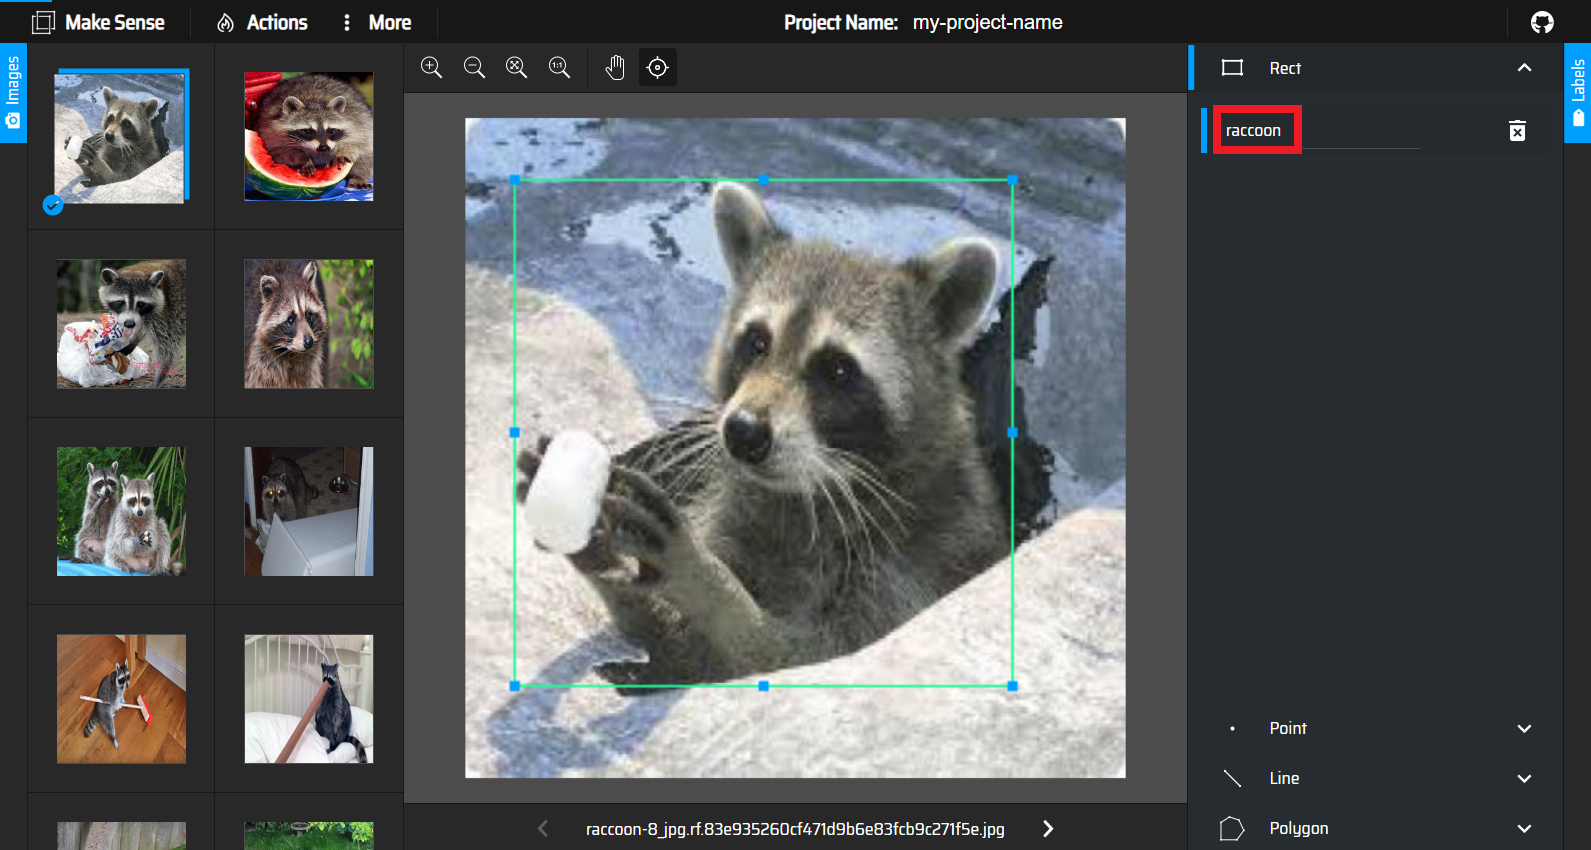Image resolution: width=1591 pixels, height=850 pixels.
Task: Click the Polygon tool shape icon
Action: pos(1232,828)
